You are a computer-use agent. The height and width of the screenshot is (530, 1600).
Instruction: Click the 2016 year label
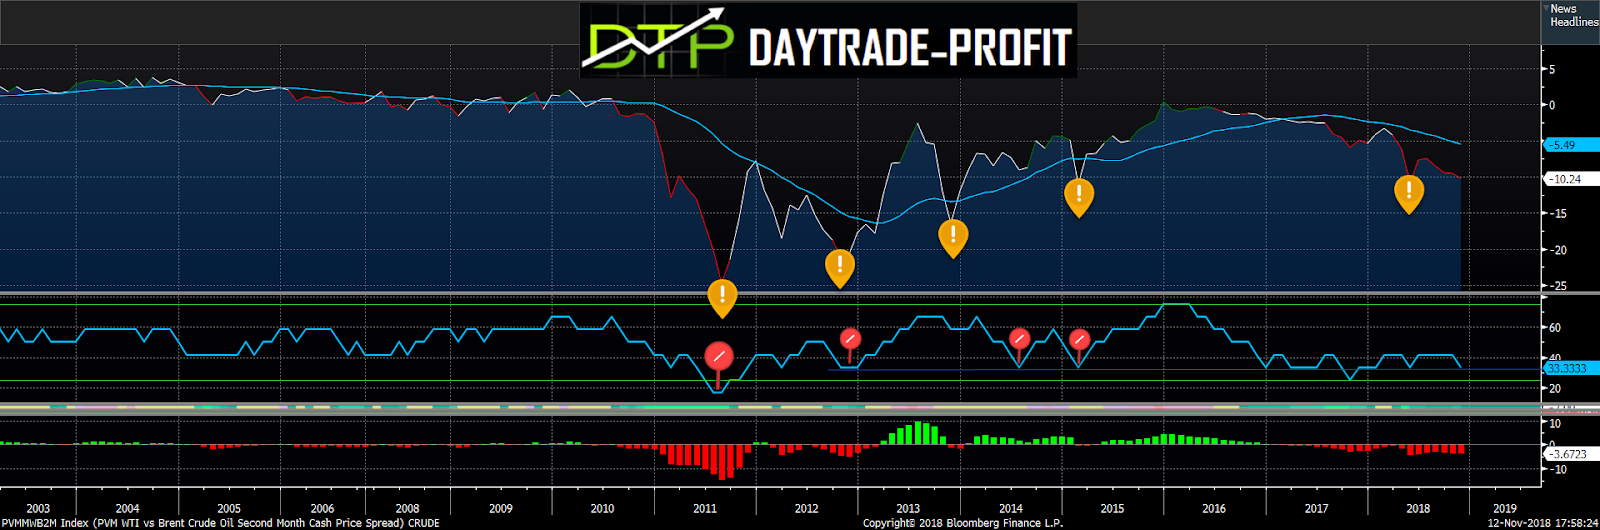(1214, 508)
